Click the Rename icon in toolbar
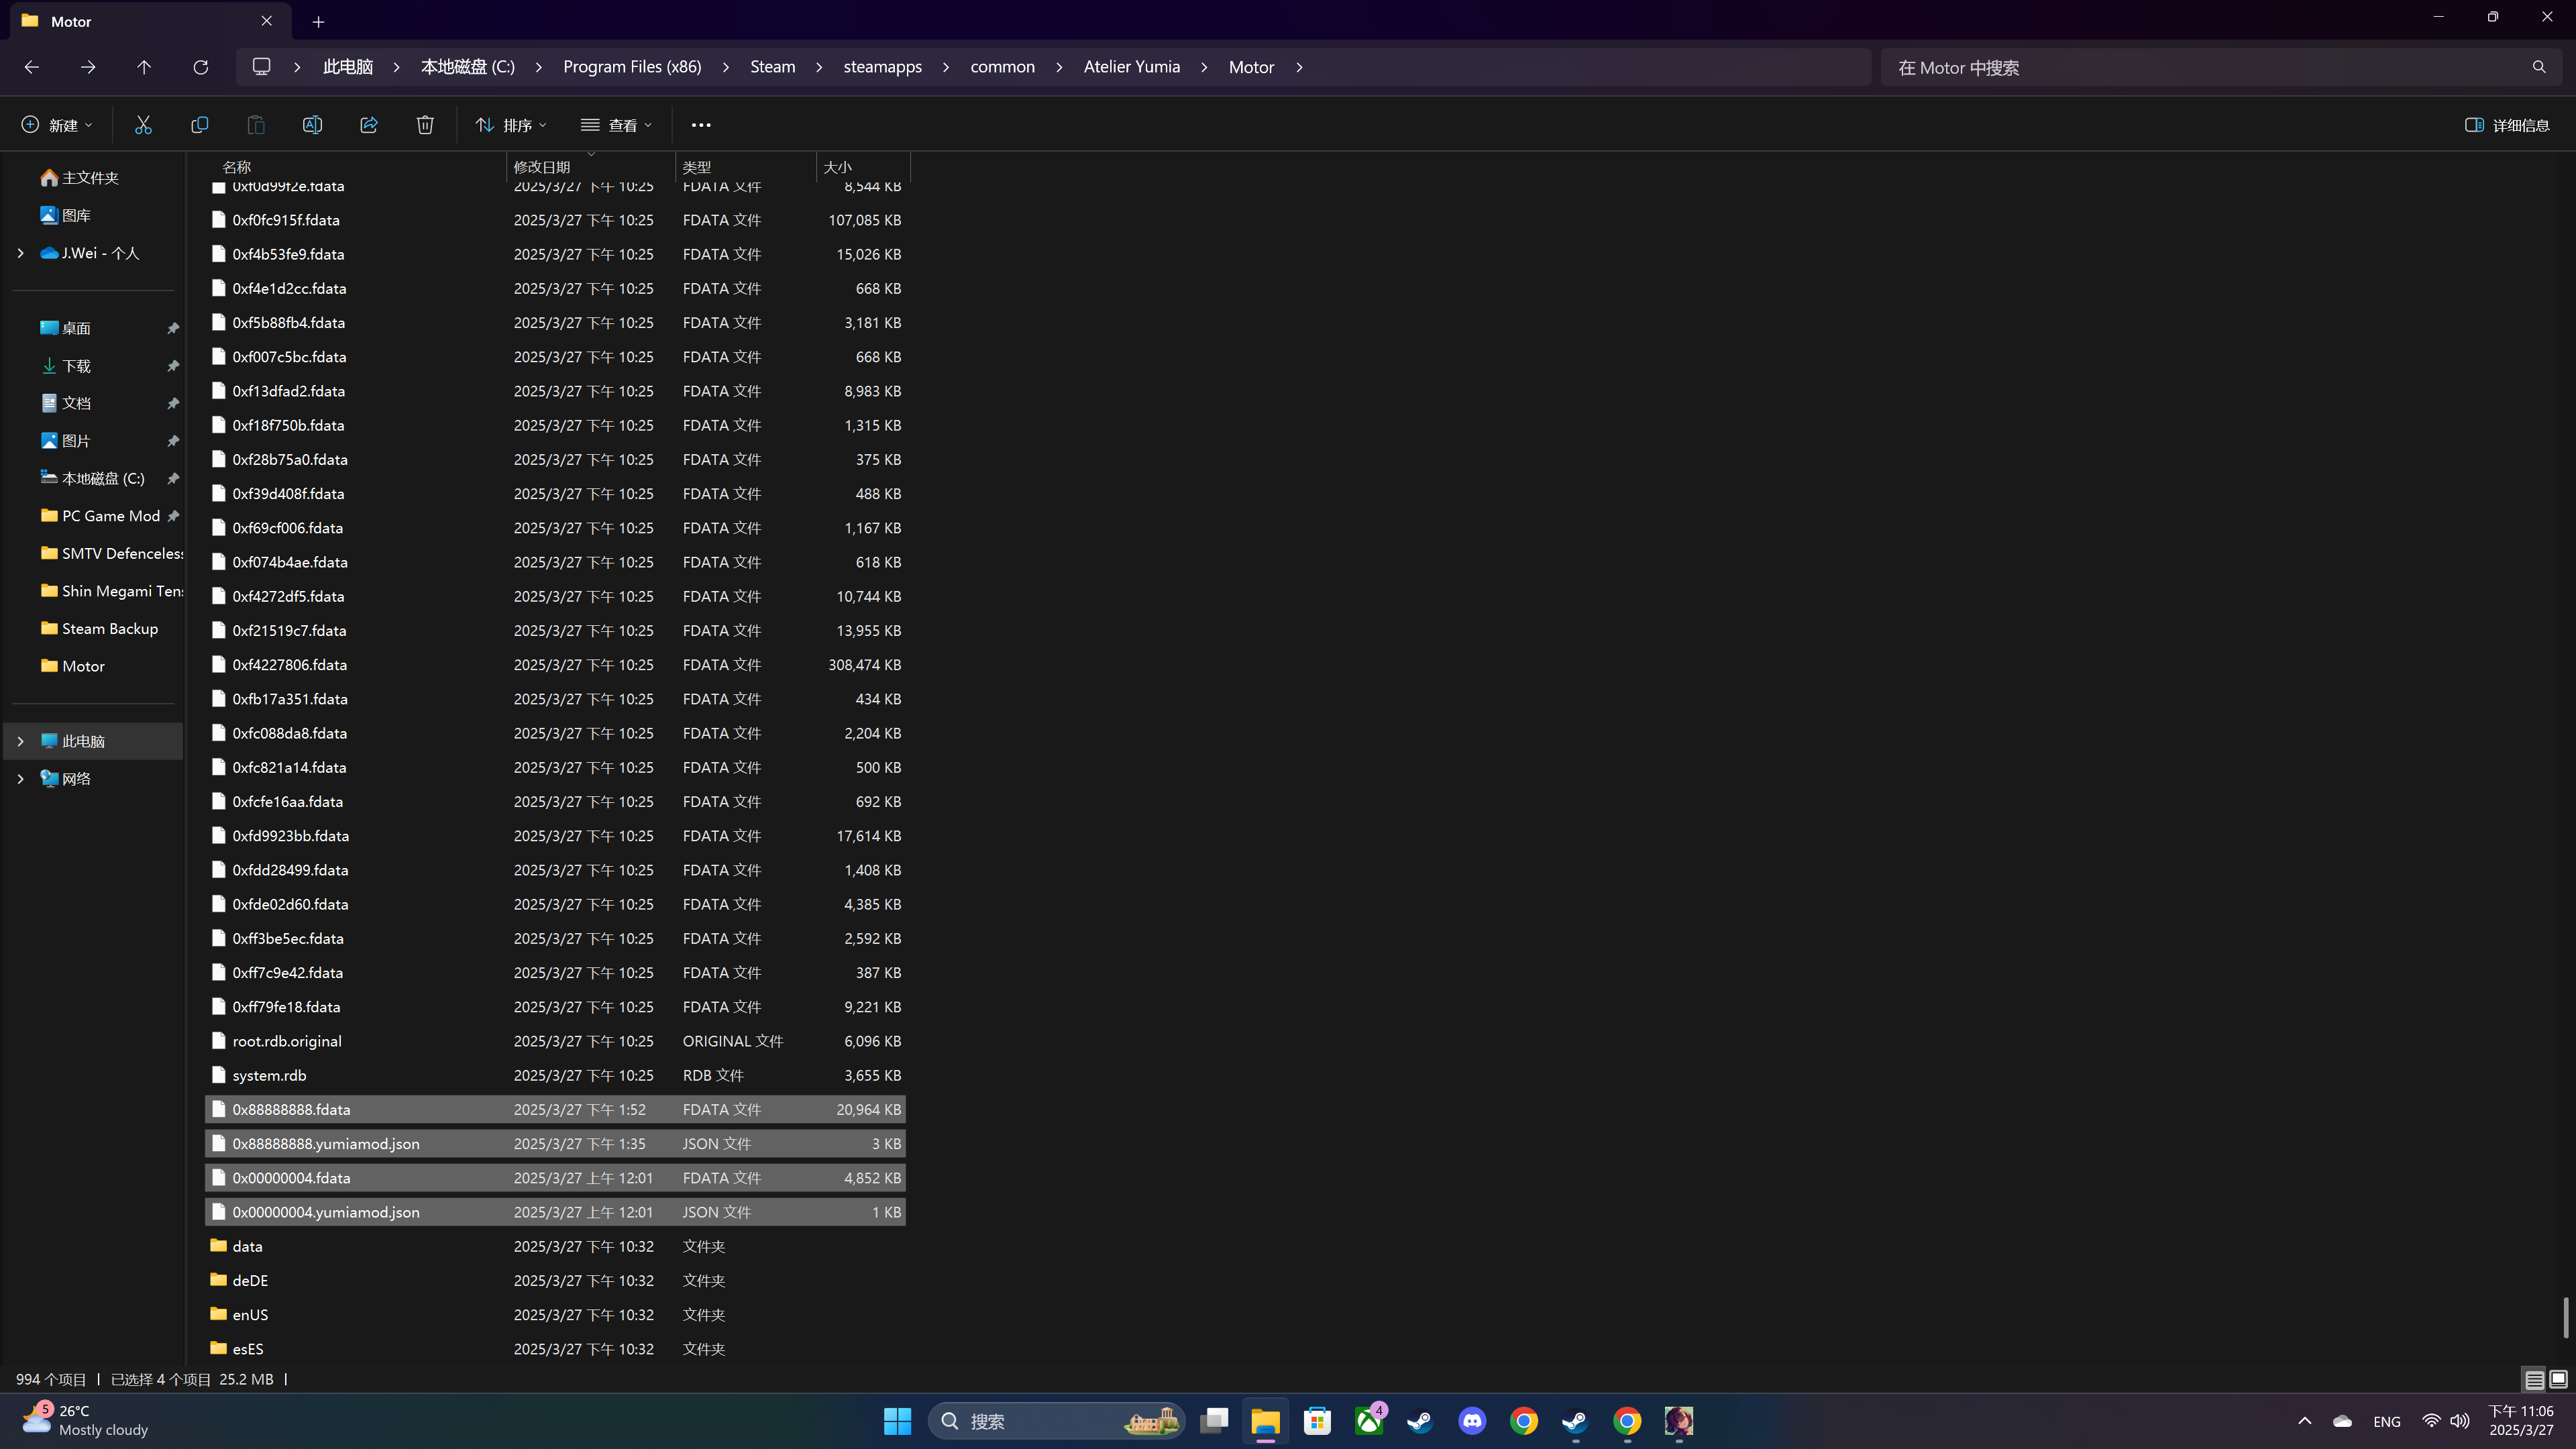Screen dimensions: 2576x1449 tap(312, 125)
